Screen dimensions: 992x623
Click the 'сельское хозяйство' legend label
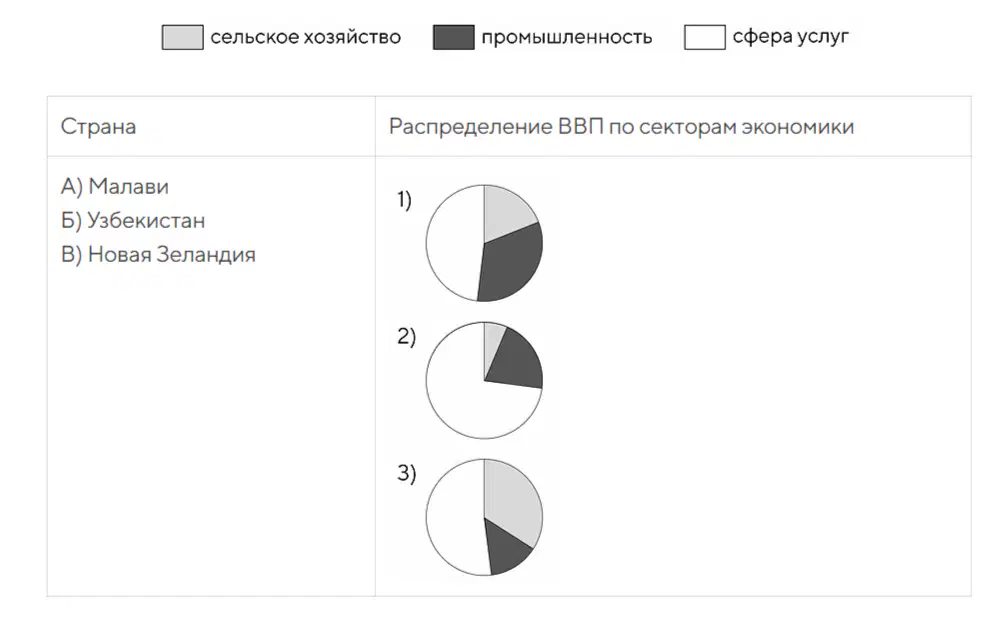pyautogui.click(x=306, y=37)
